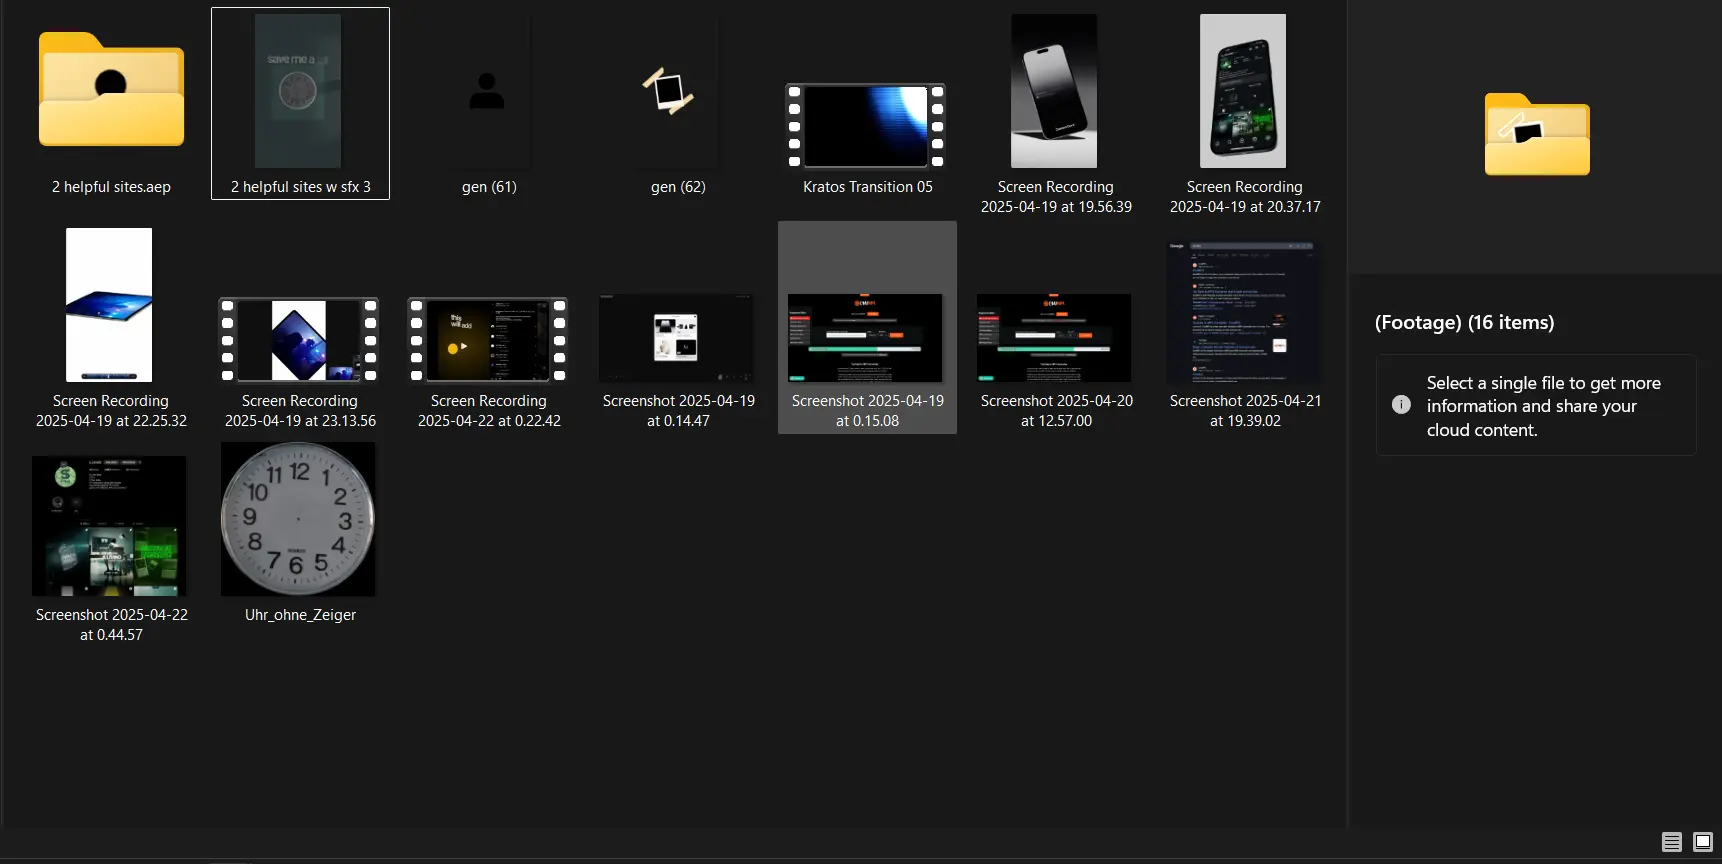This screenshot has width=1722, height=864.
Task: Click the info icon in details pane
Action: coord(1401,405)
